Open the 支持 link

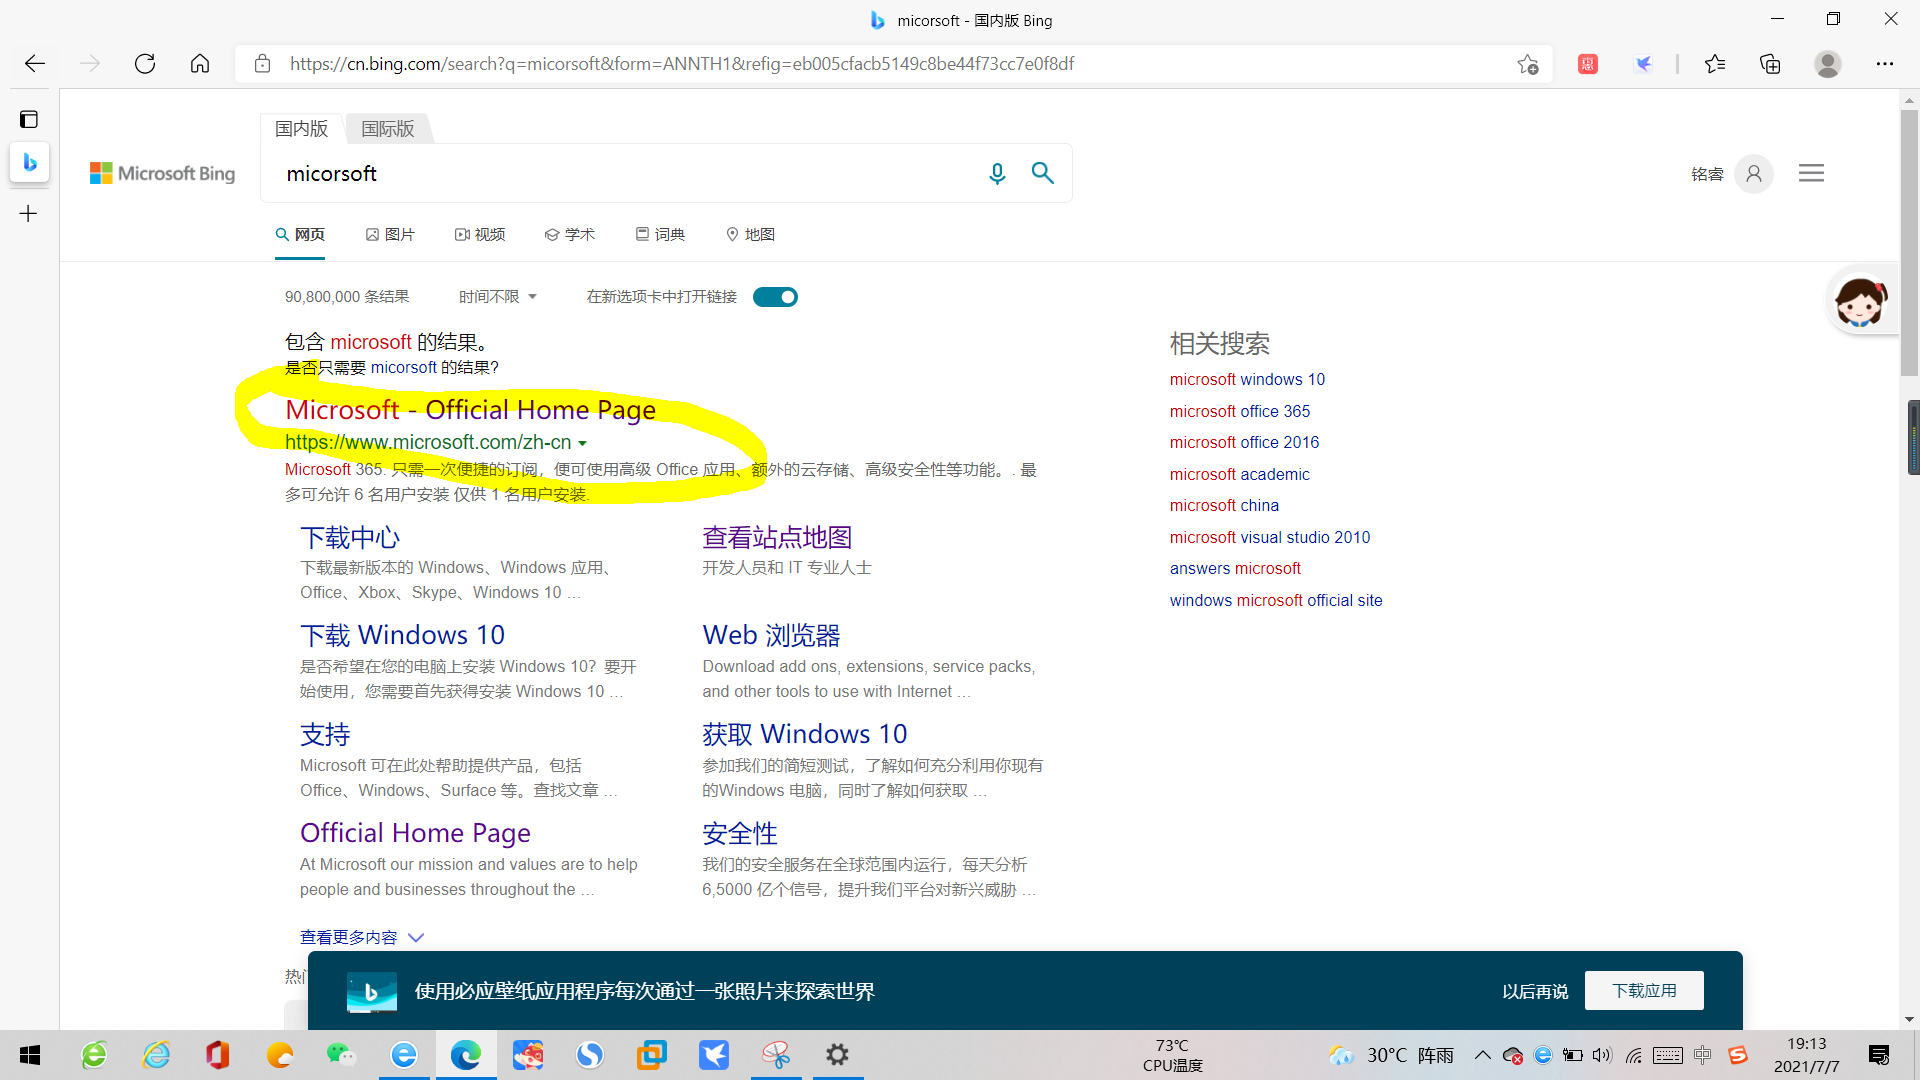tap(325, 734)
